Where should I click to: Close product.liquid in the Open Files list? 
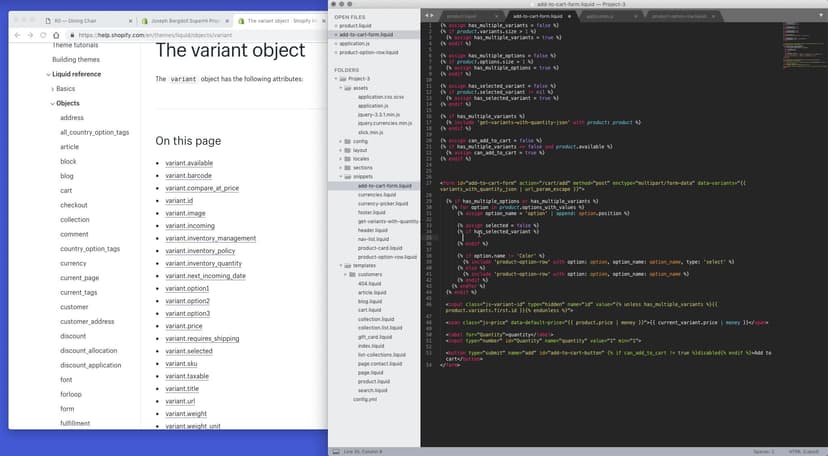pyautogui.click(x=335, y=26)
